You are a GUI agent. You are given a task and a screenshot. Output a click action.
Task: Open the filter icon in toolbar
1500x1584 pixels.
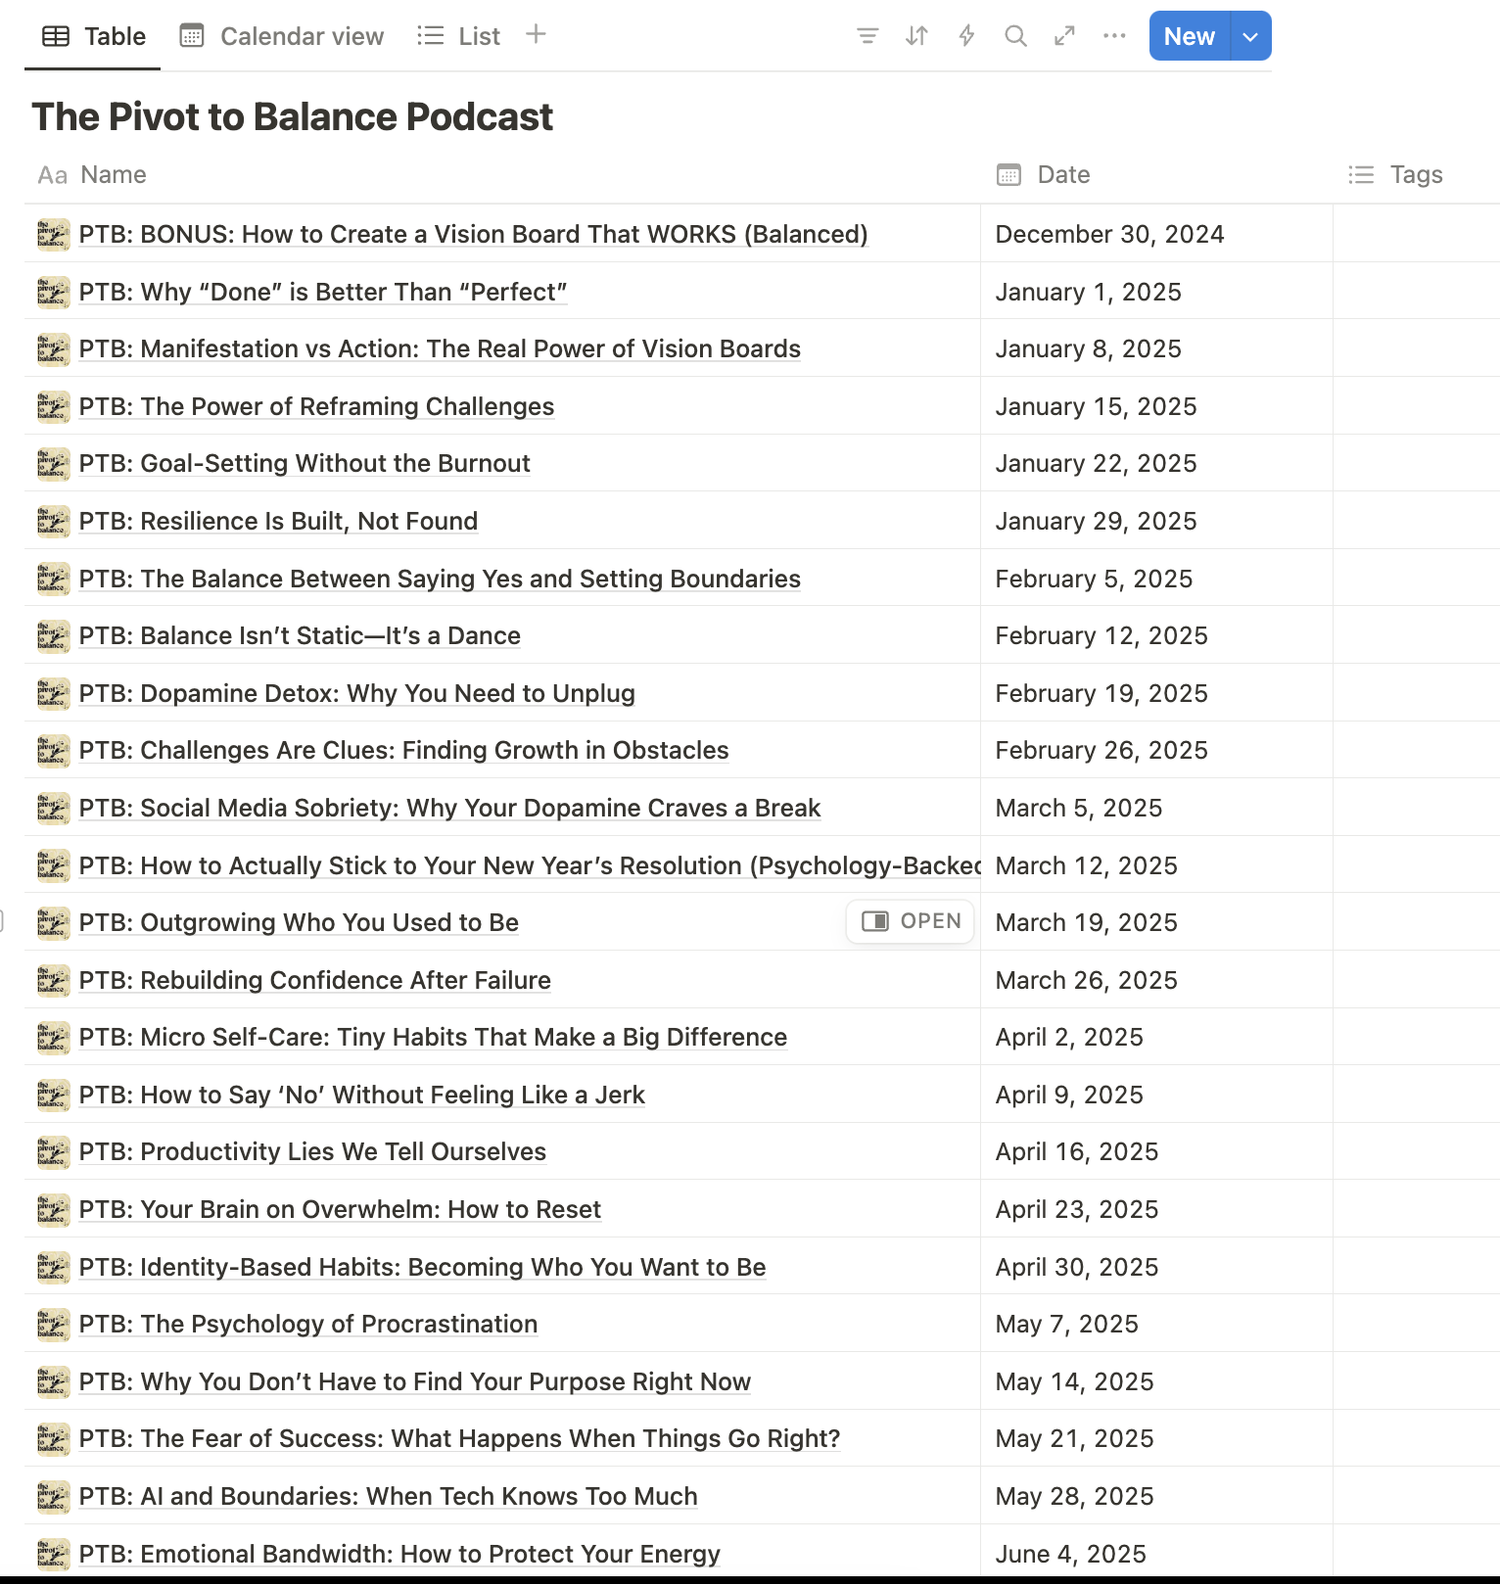click(x=867, y=36)
